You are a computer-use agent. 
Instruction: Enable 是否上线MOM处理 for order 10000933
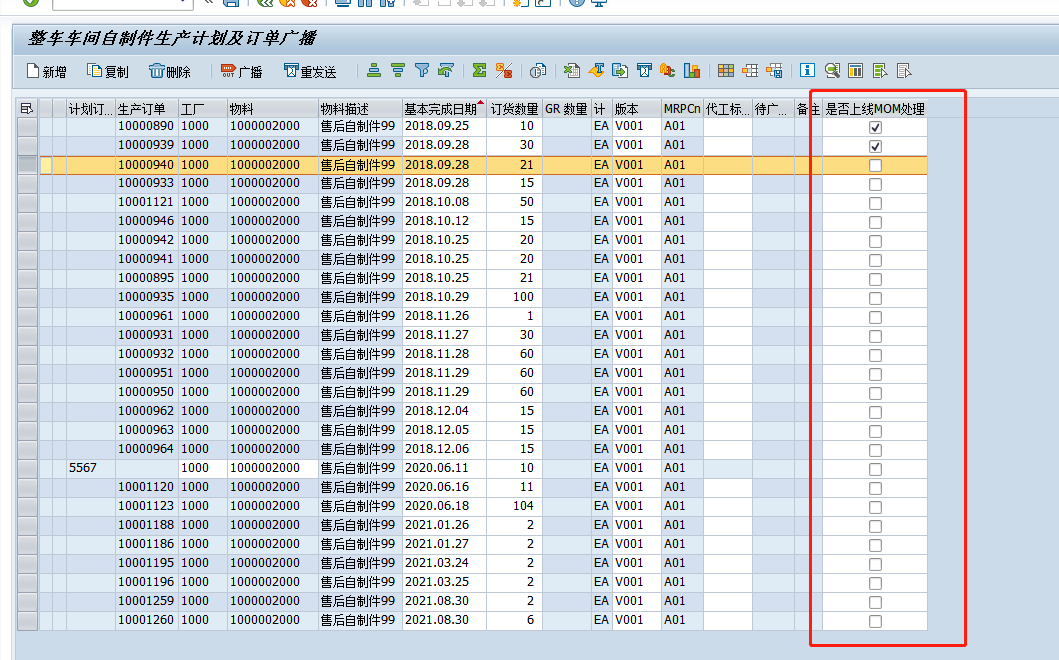pos(875,182)
